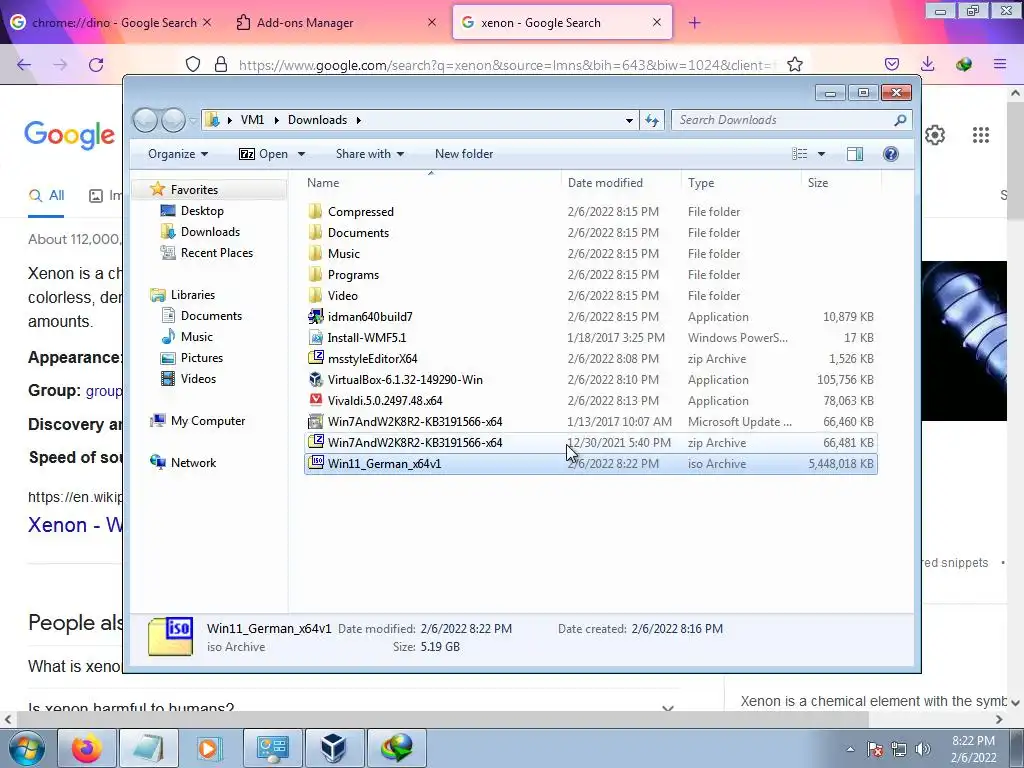Click the Google logo
Viewport: 1024px width, 768px height.
(x=70, y=135)
